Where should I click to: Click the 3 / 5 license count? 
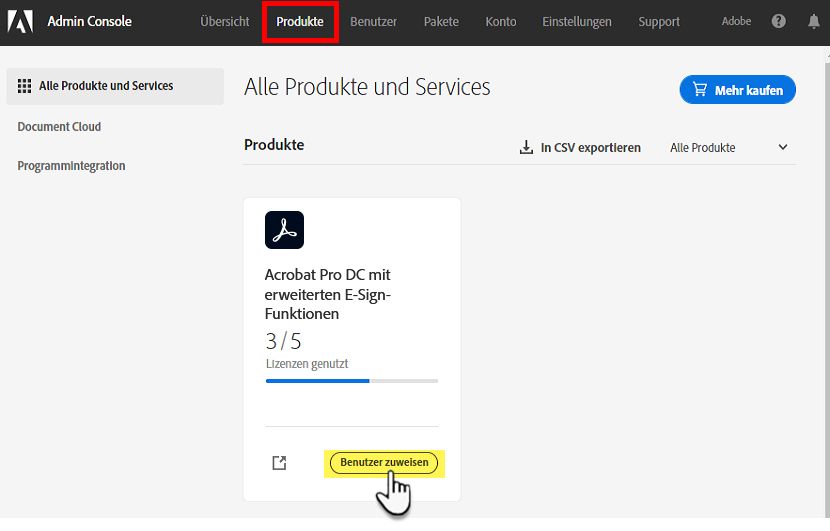(283, 341)
